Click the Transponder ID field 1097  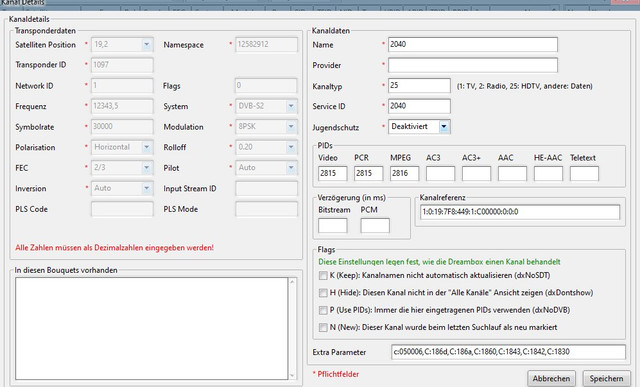tap(122, 65)
